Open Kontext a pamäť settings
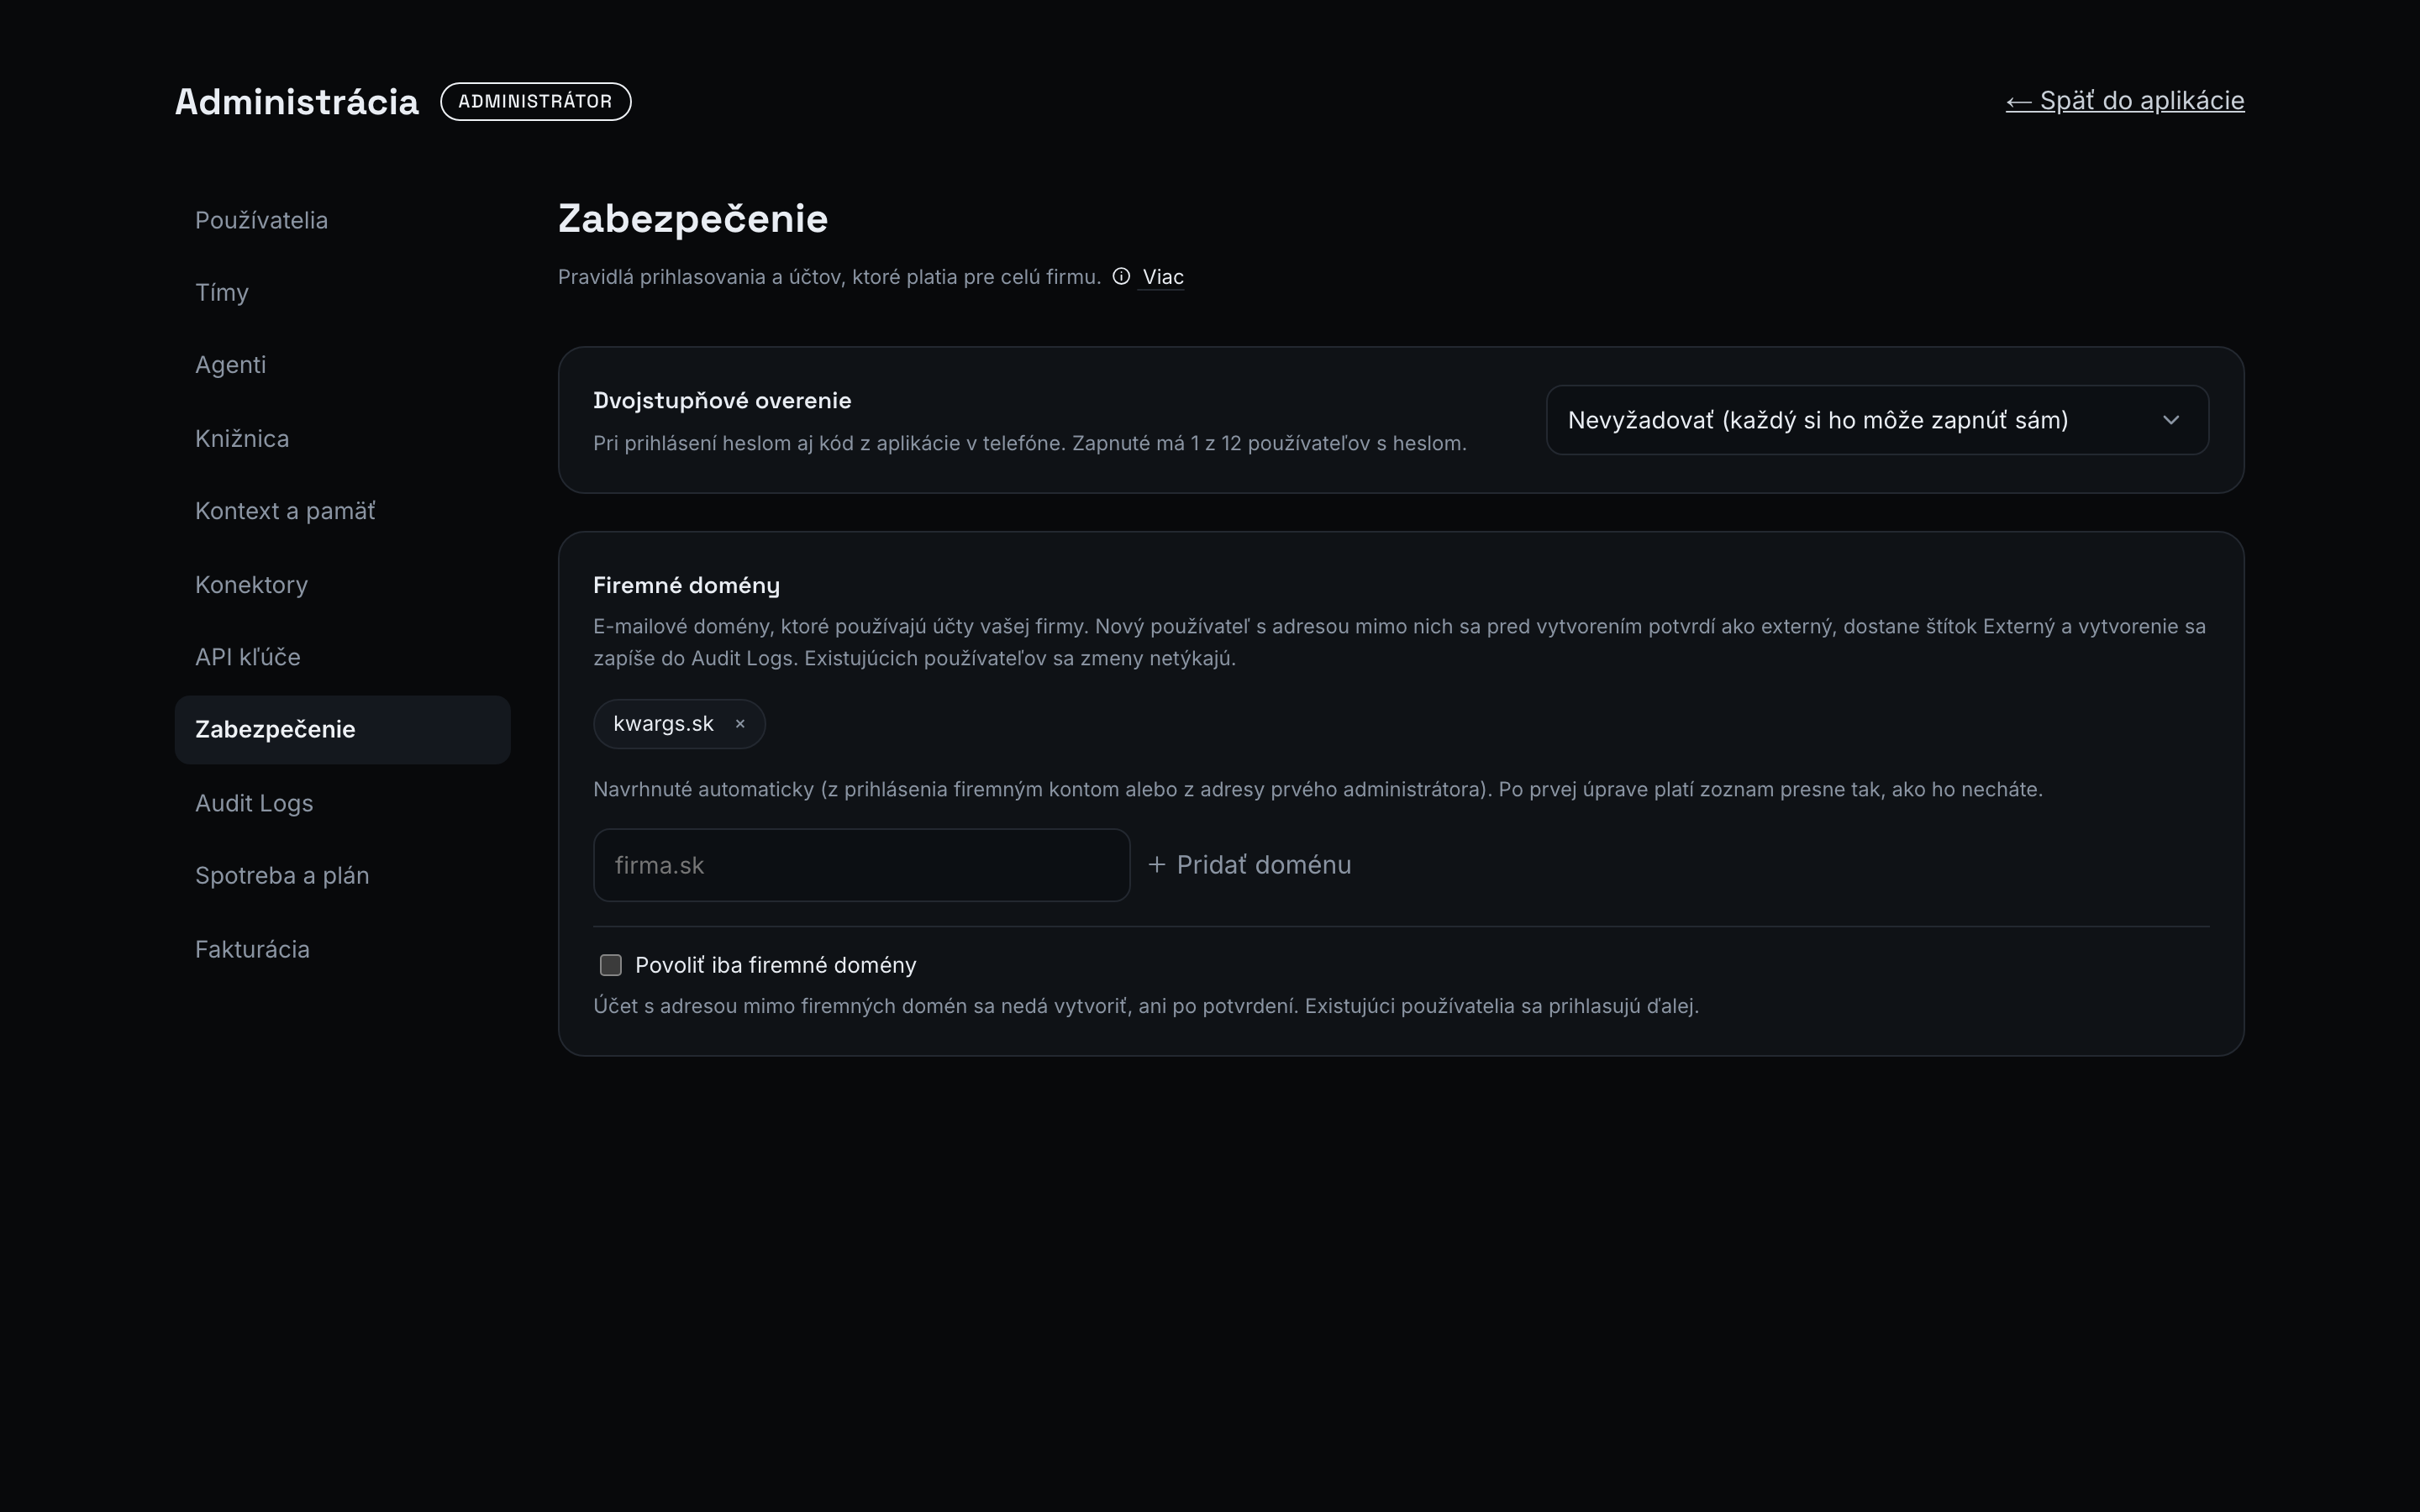Screen dimensions: 2420x1512 342,511
